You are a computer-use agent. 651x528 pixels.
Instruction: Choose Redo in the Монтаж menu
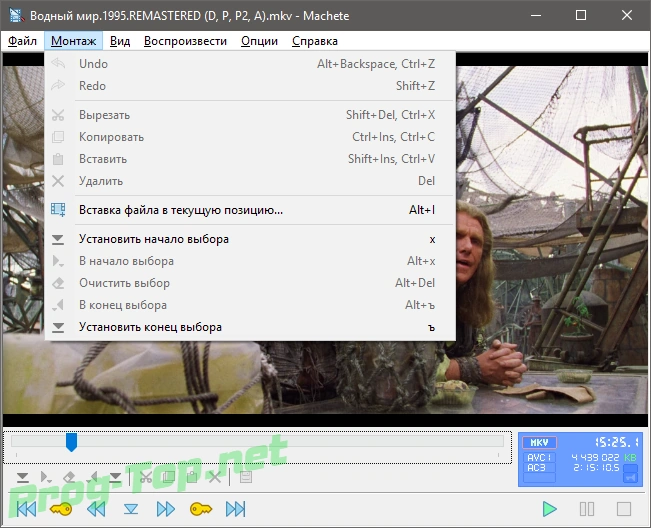coord(250,86)
